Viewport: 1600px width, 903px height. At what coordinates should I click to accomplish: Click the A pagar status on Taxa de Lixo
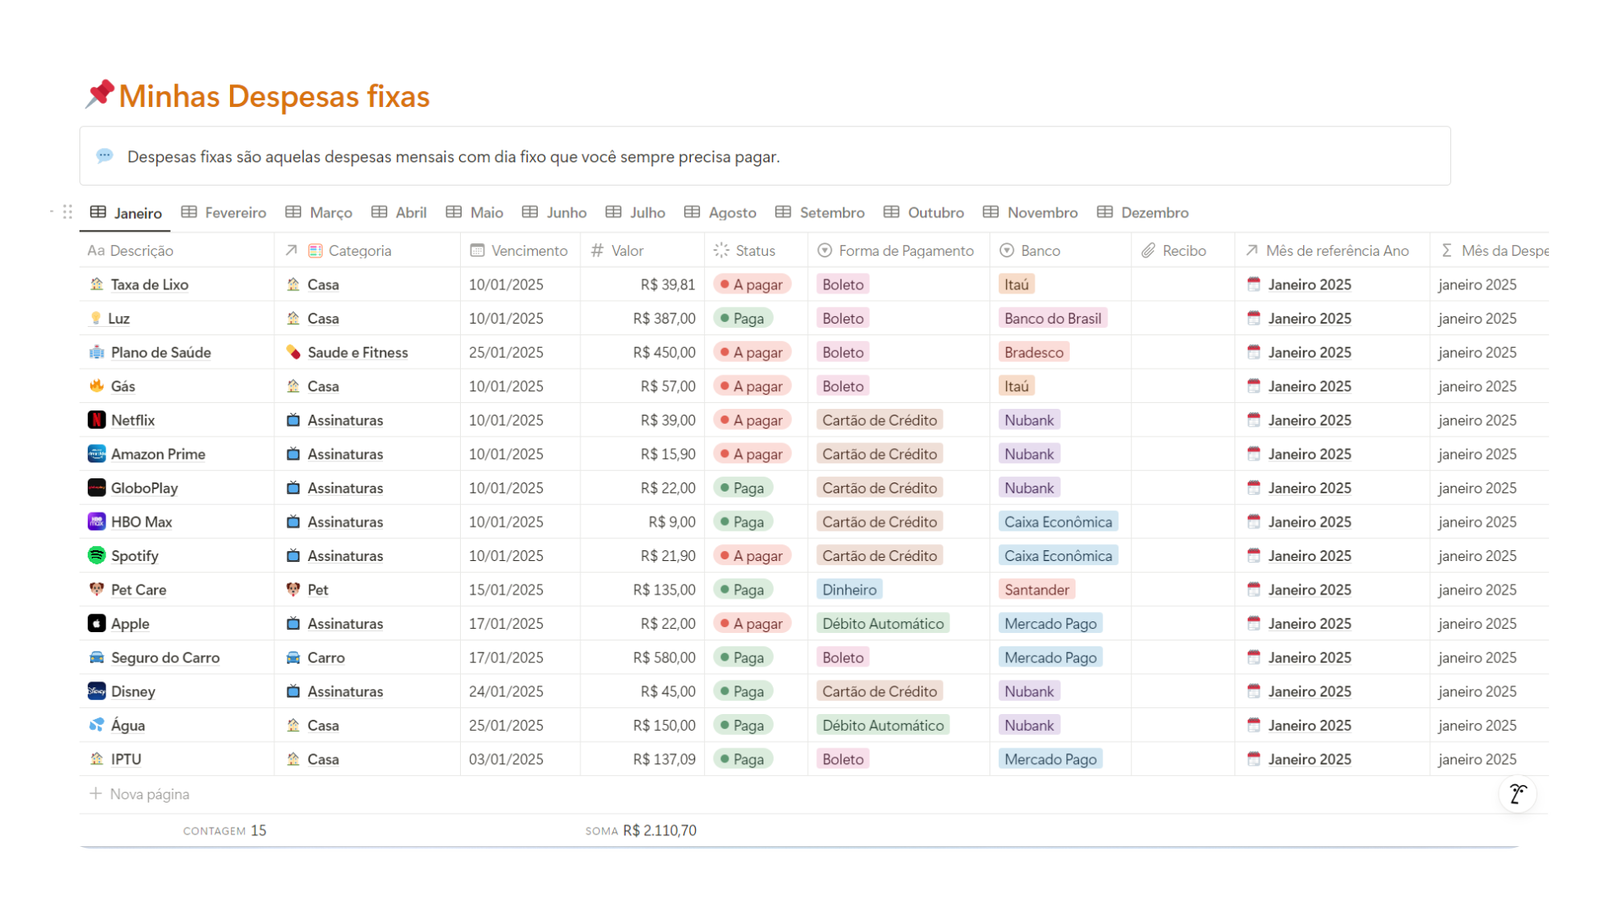(752, 285)
